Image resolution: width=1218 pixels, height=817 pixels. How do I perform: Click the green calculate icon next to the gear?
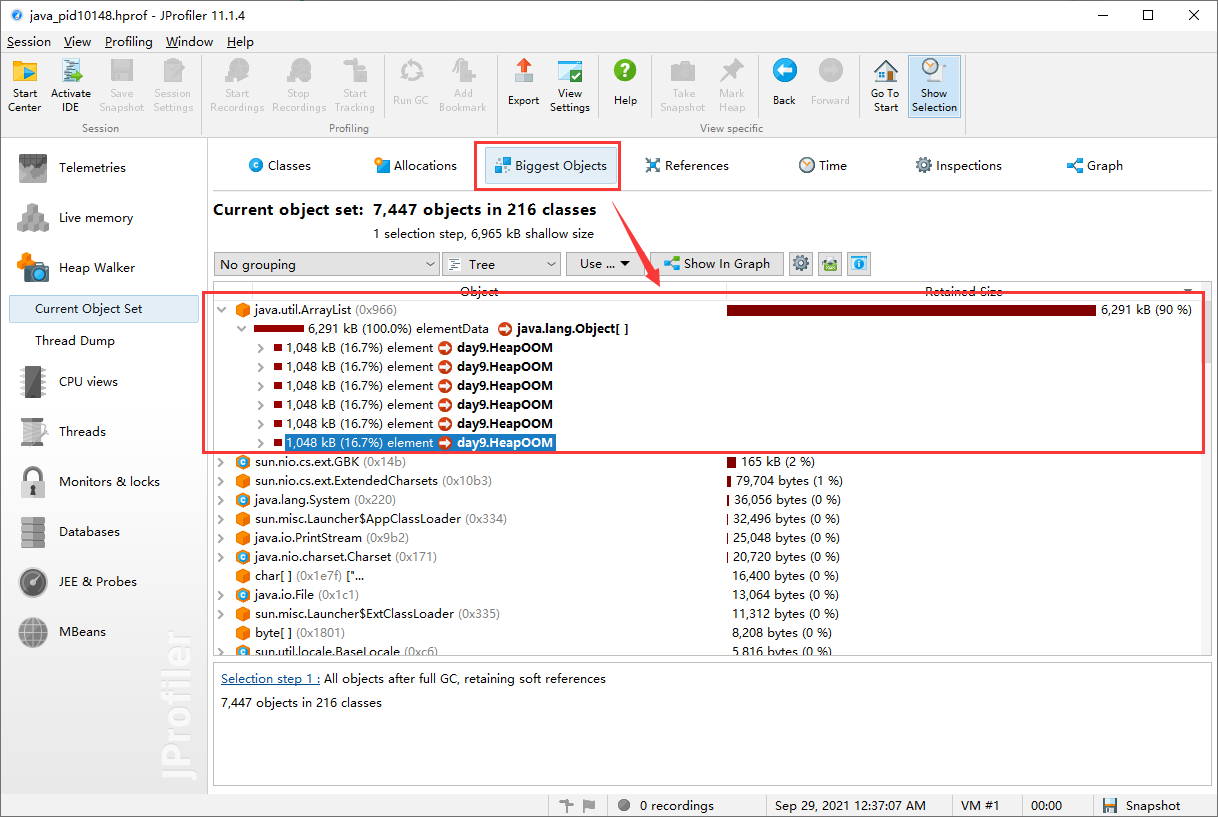tap(830, 264)
